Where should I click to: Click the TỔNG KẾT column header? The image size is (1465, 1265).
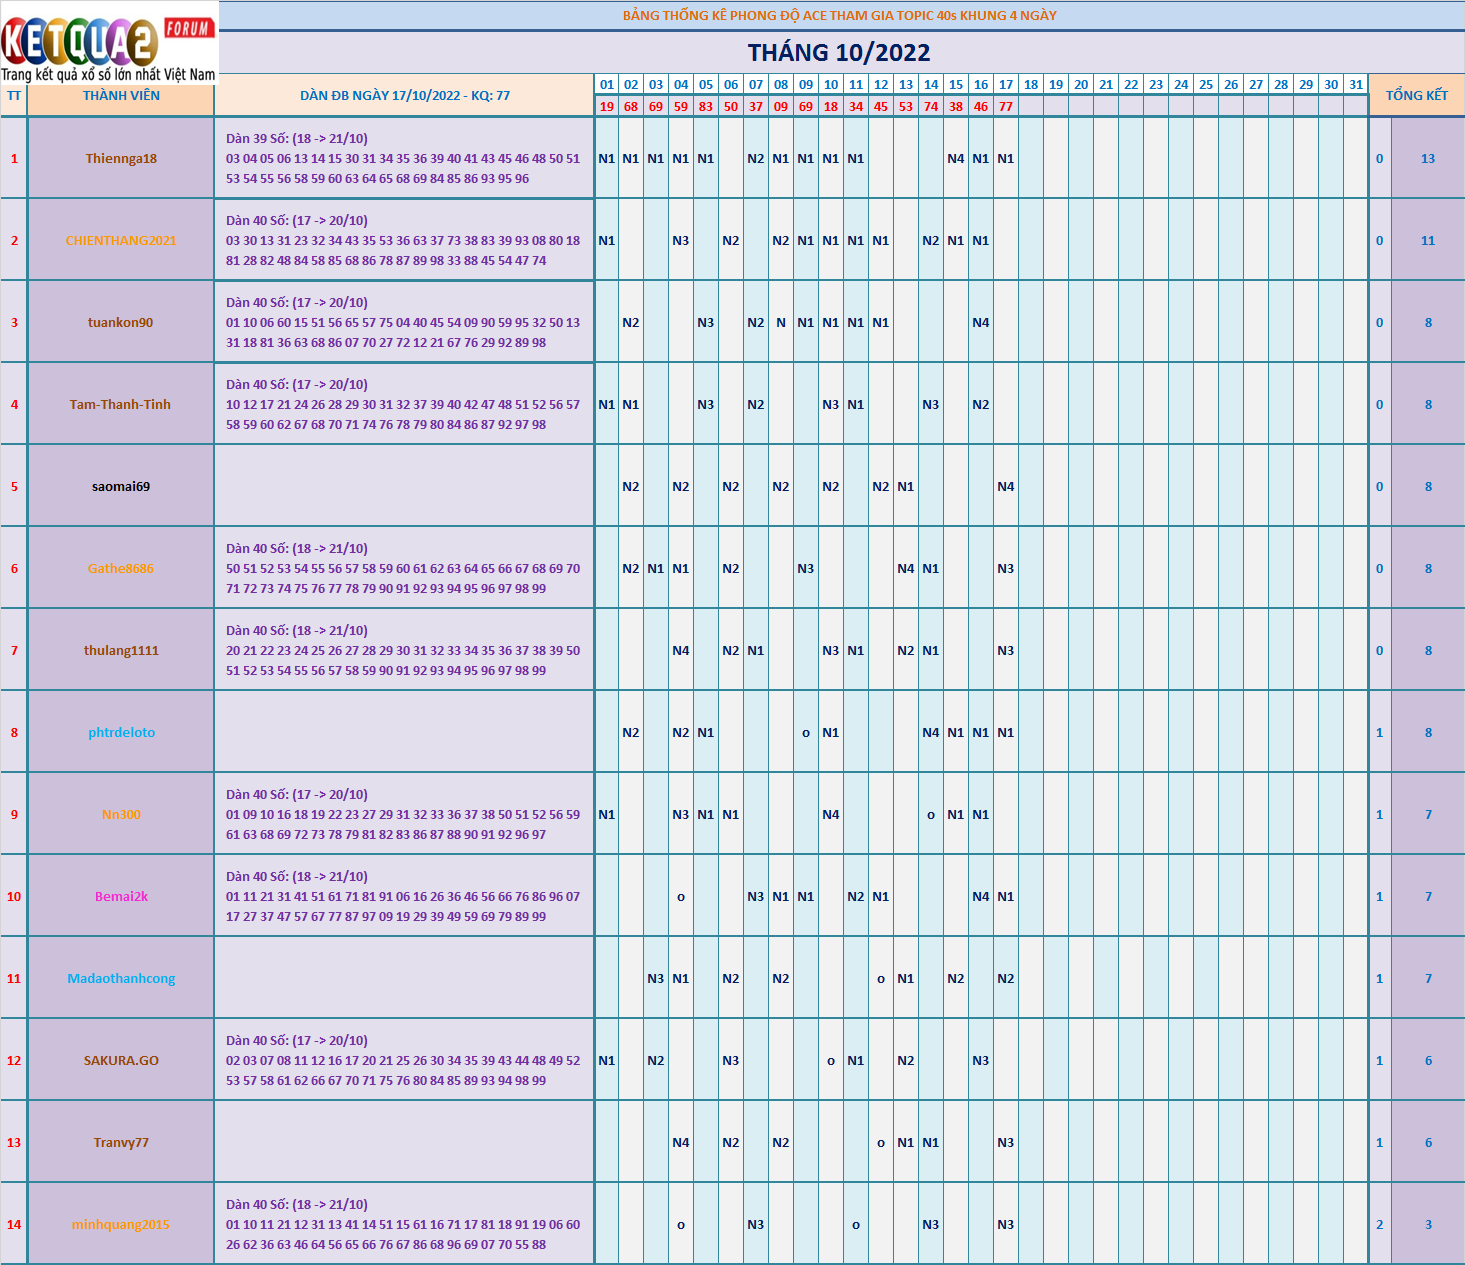(1416, 95)
